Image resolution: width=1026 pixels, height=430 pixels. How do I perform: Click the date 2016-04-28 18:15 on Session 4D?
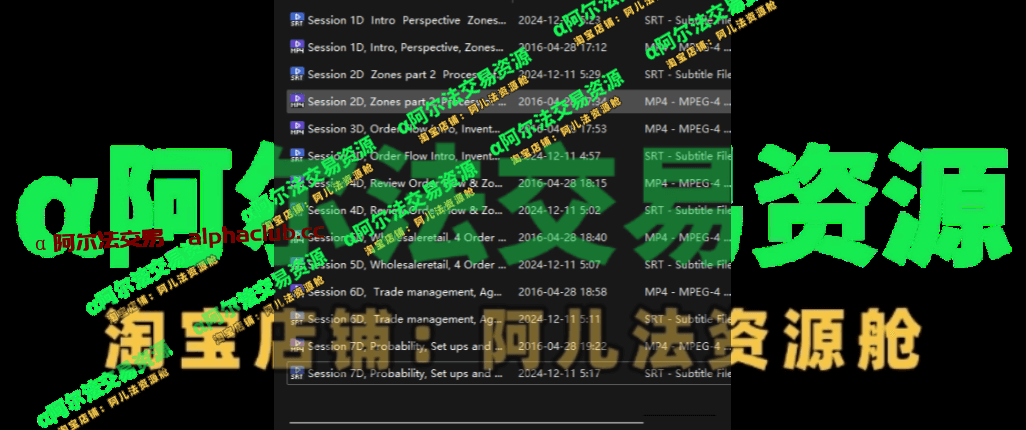click(x=562, y=183)
